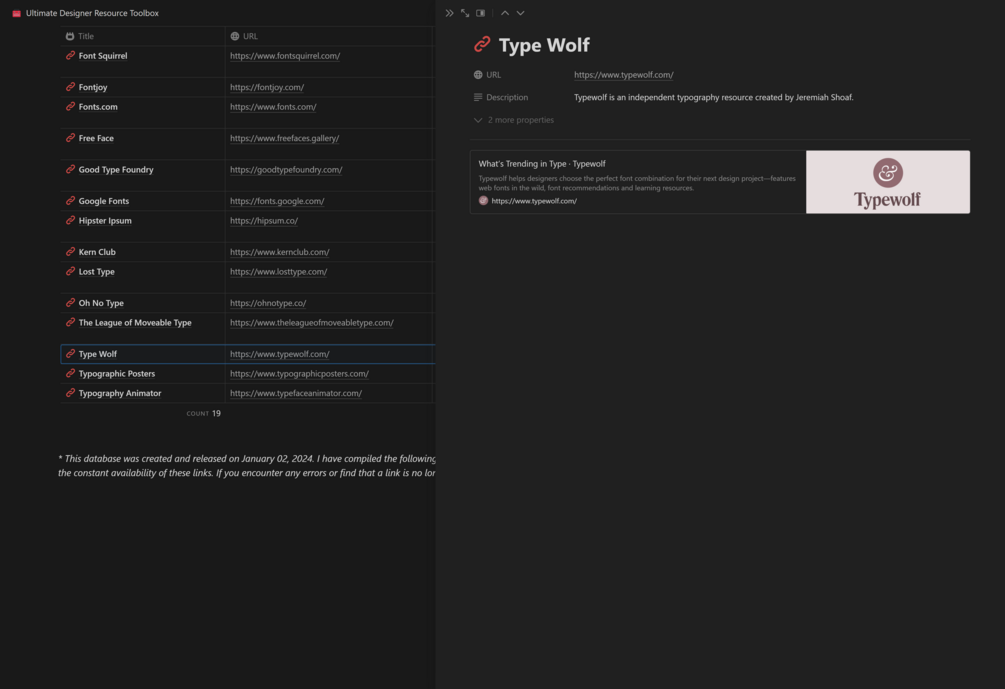Open Type Wolf page in full view

465,13
